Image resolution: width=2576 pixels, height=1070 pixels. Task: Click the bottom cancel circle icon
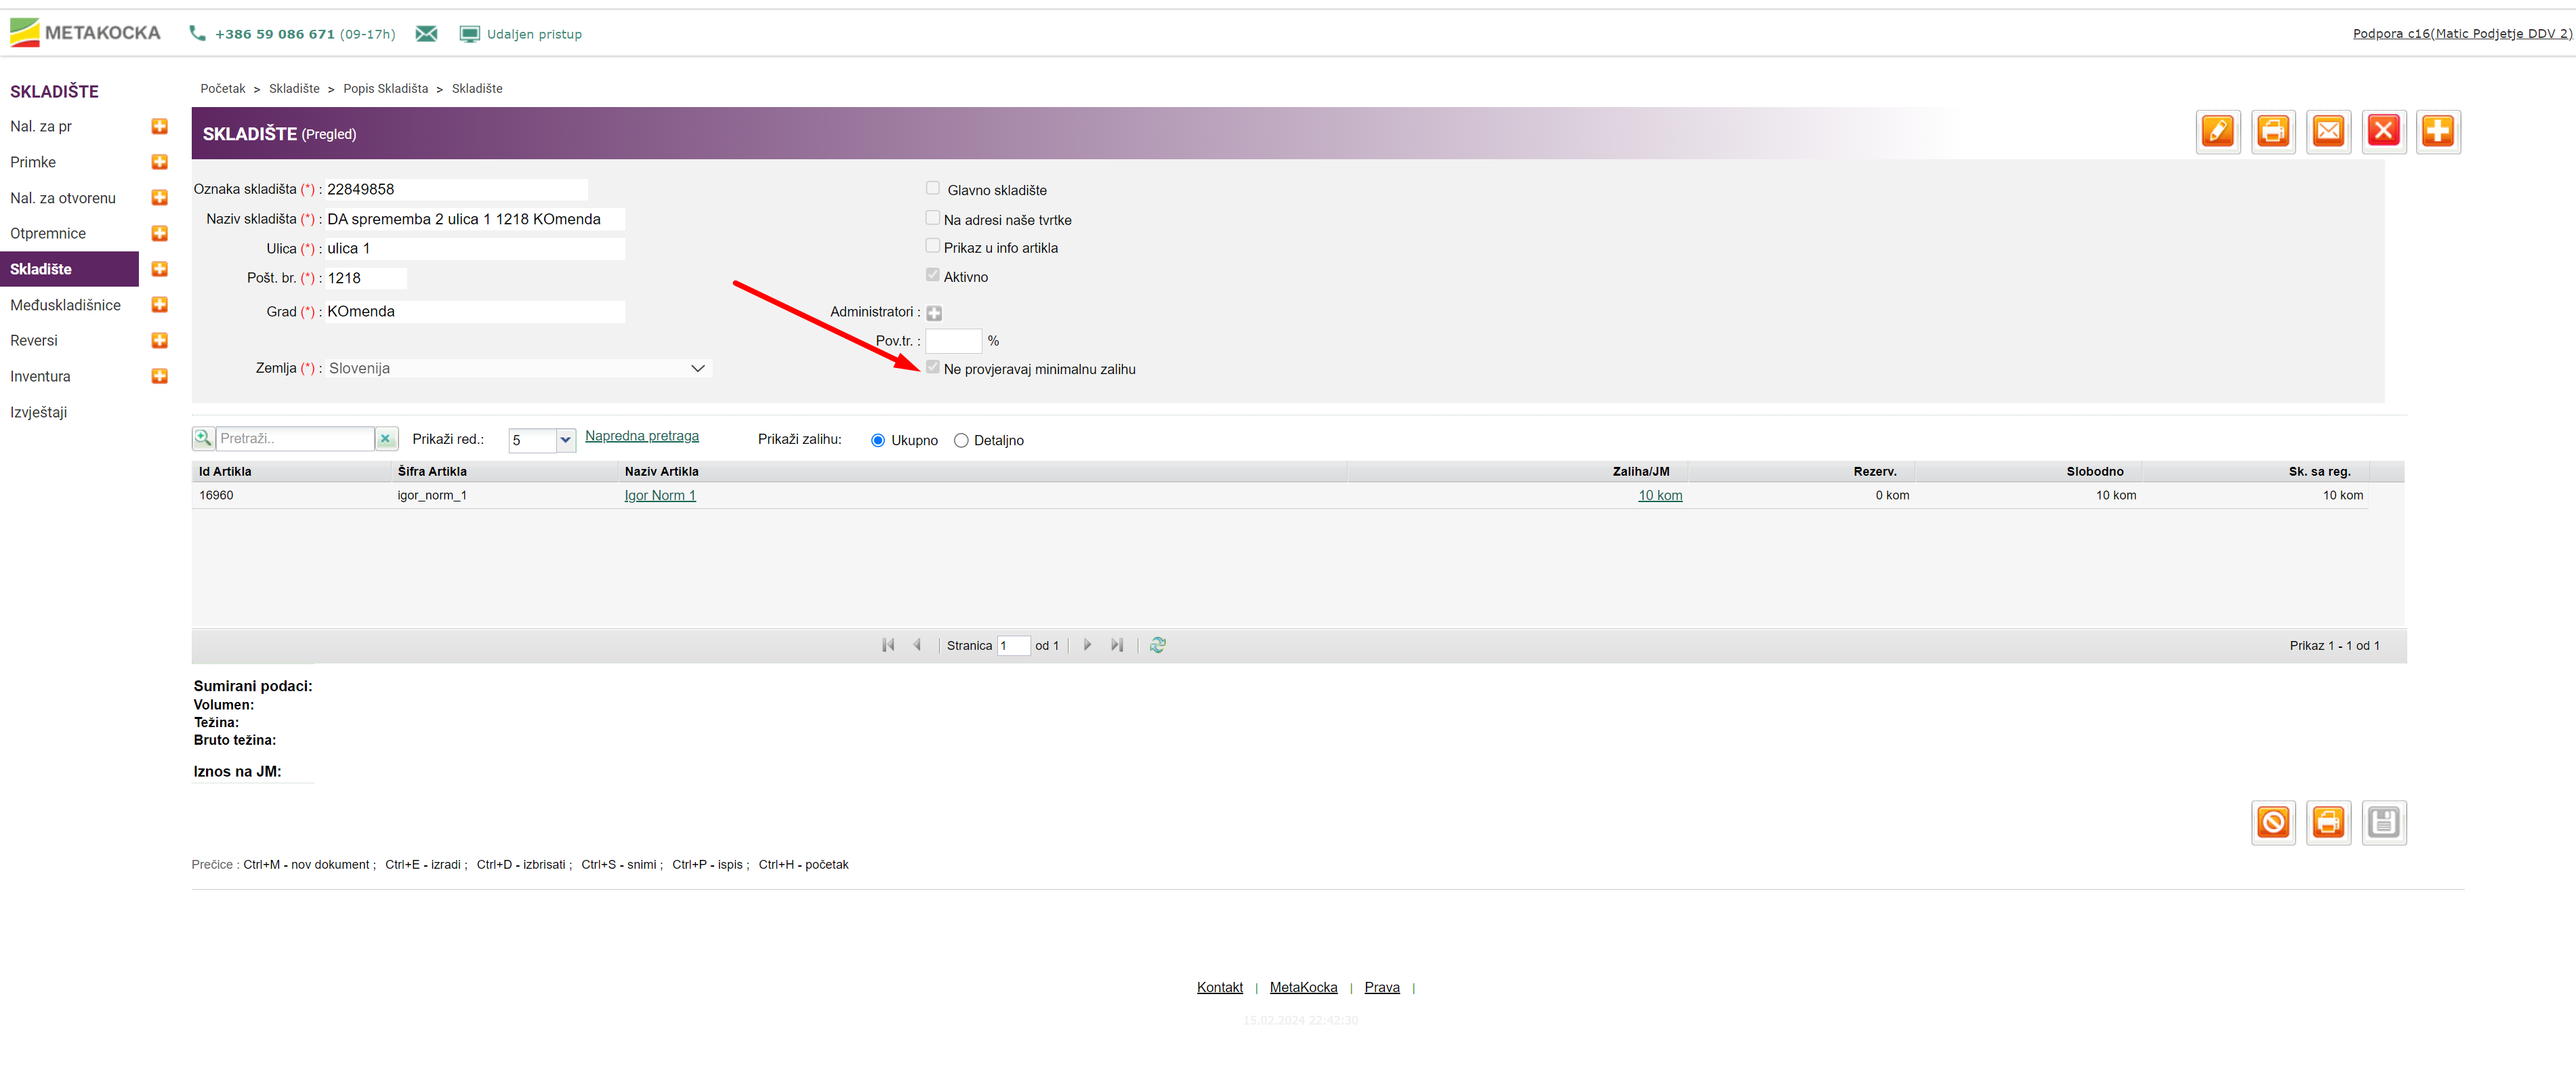click(x=2273, y=822)
